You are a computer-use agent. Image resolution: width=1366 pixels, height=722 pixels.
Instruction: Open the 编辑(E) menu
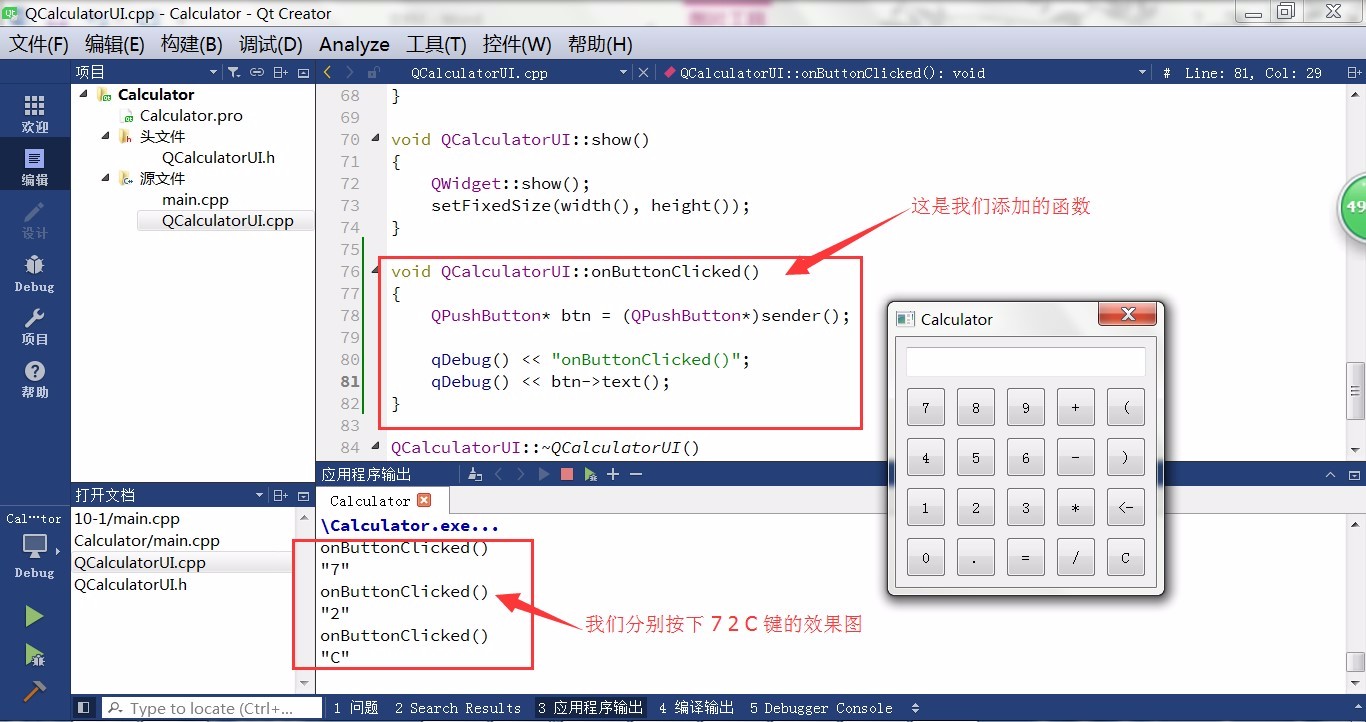[x=114, y=44]
